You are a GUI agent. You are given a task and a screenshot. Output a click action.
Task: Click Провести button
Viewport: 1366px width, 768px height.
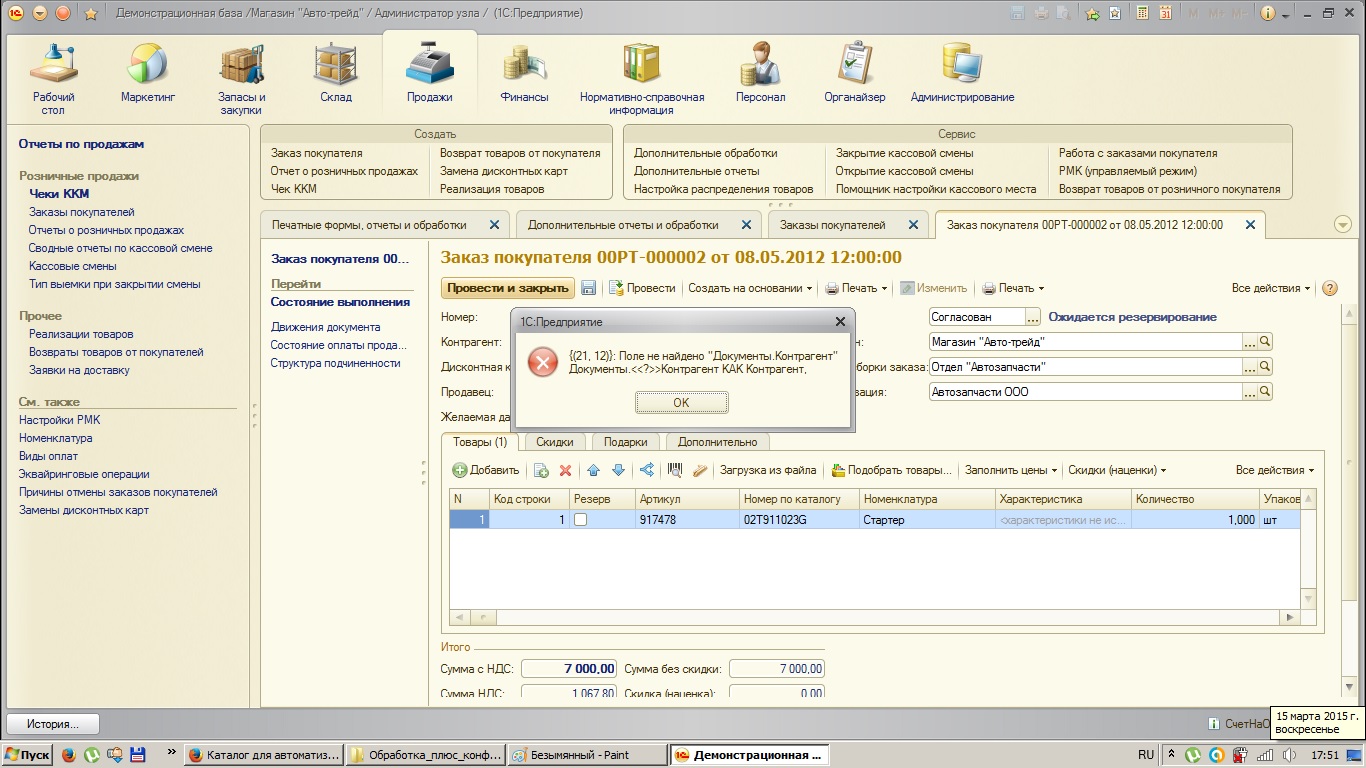coord(641,288)
